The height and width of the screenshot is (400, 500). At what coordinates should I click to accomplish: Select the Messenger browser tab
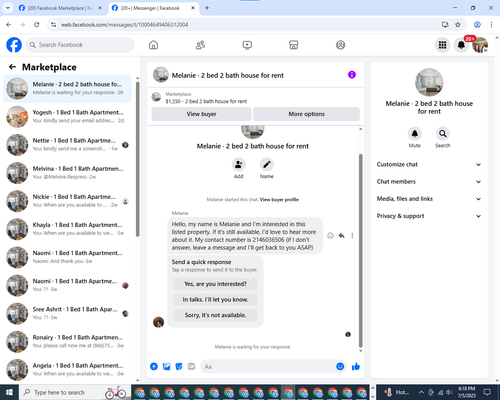click(x=154, y=8)
